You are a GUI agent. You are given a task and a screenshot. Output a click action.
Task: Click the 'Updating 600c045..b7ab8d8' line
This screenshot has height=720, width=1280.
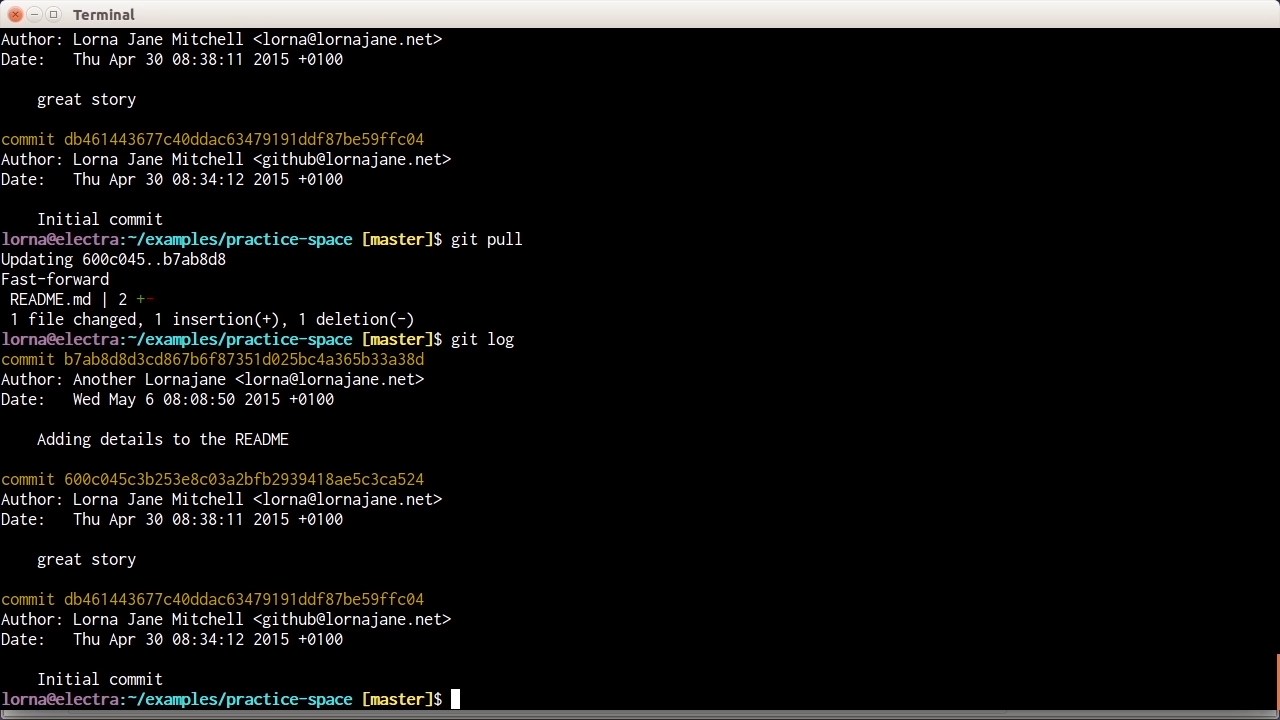click(x=113, y=259)
